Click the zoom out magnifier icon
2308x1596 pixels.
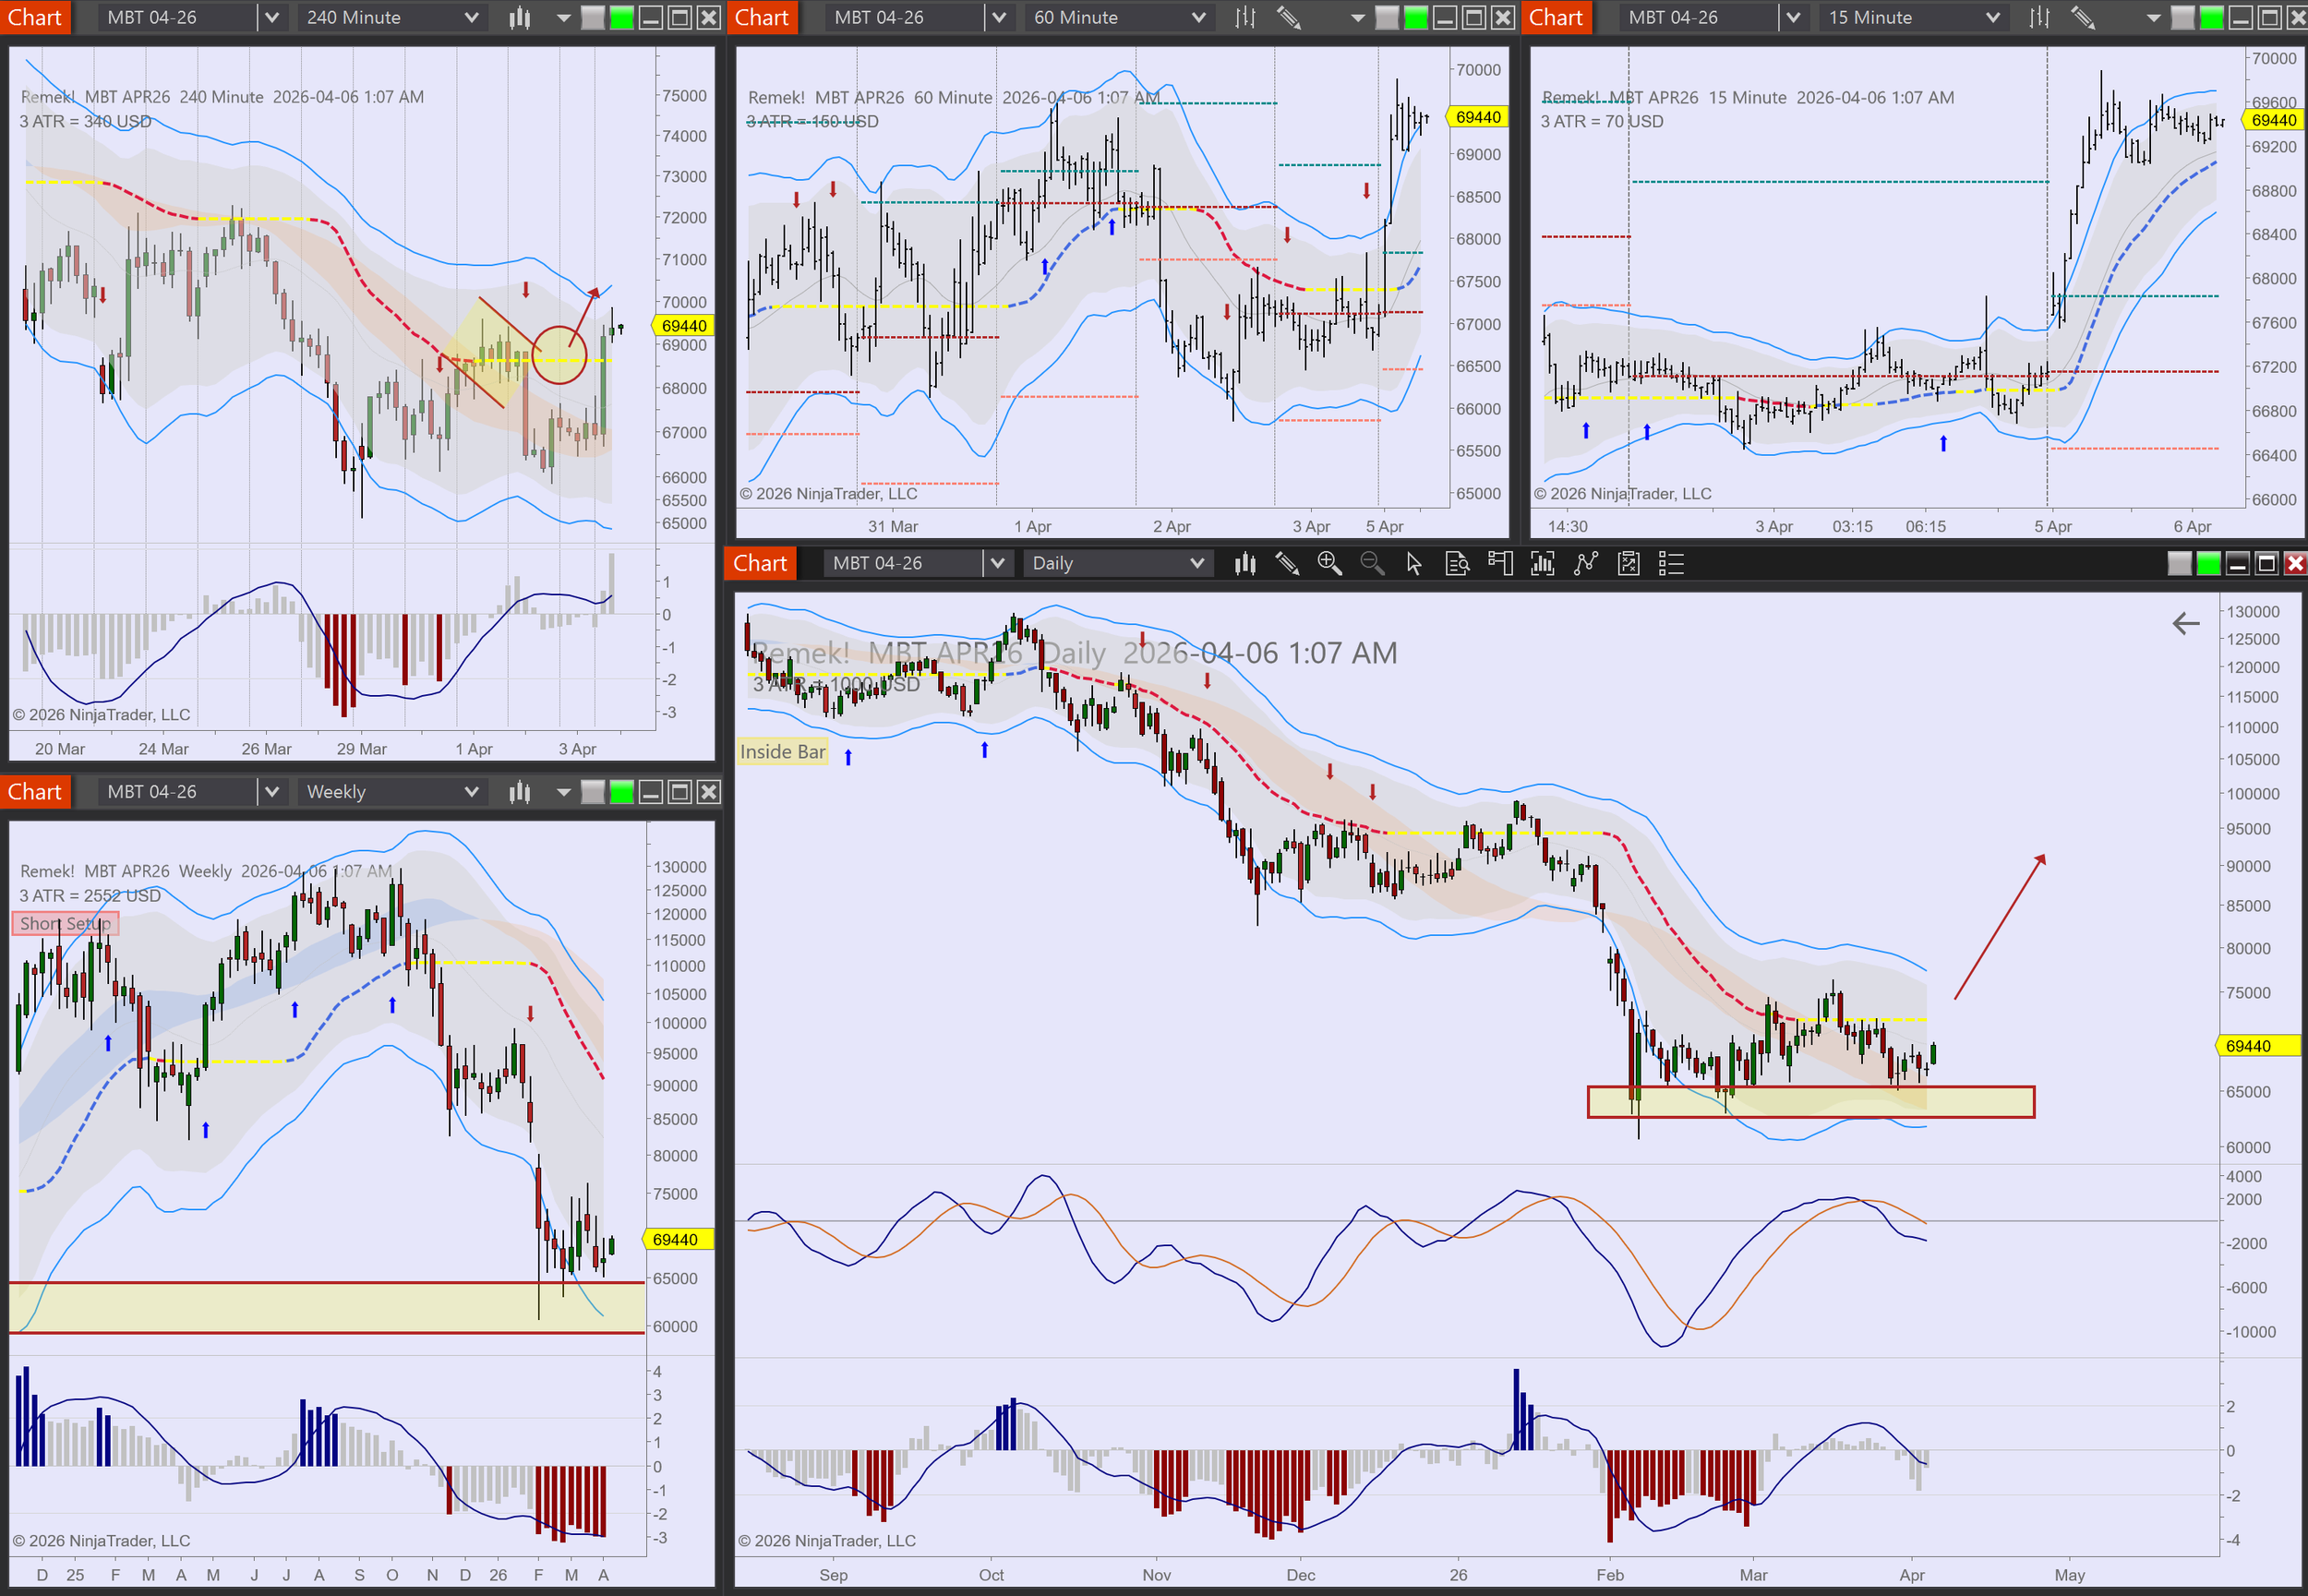[x=1372, y=564]
